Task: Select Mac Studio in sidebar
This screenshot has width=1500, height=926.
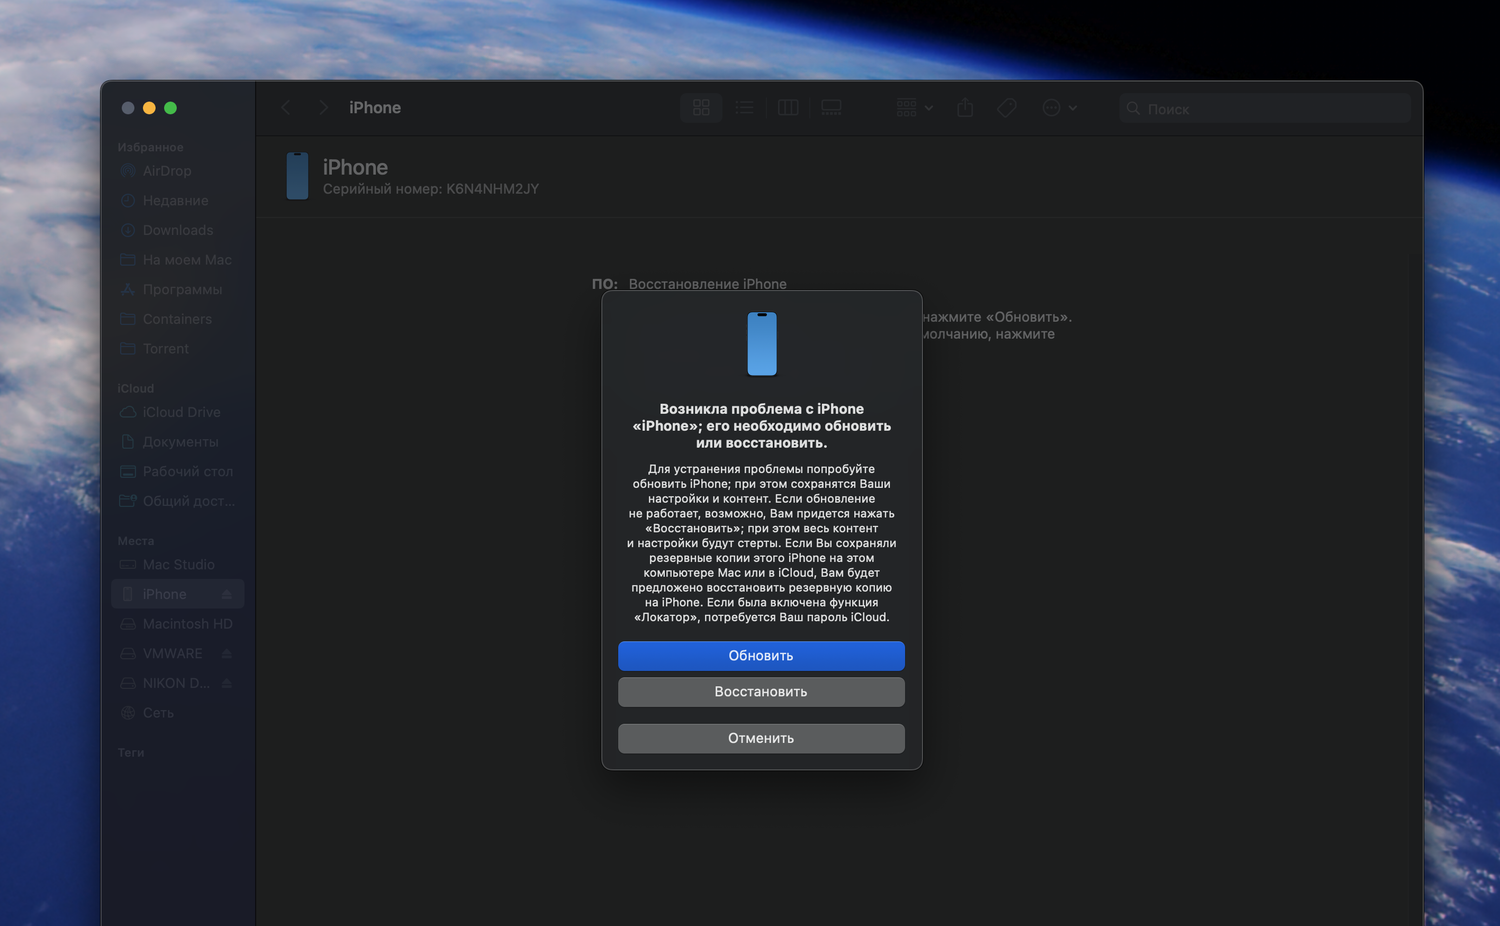Action: click(178, 565)
